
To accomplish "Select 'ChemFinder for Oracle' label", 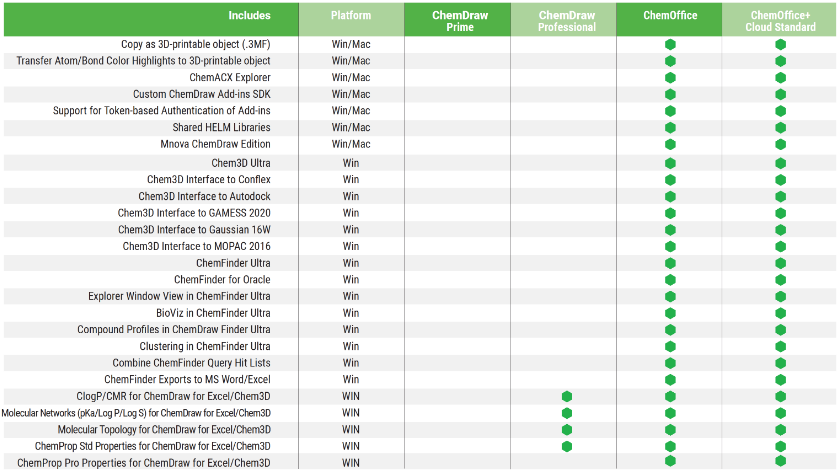I will [222, 279].
